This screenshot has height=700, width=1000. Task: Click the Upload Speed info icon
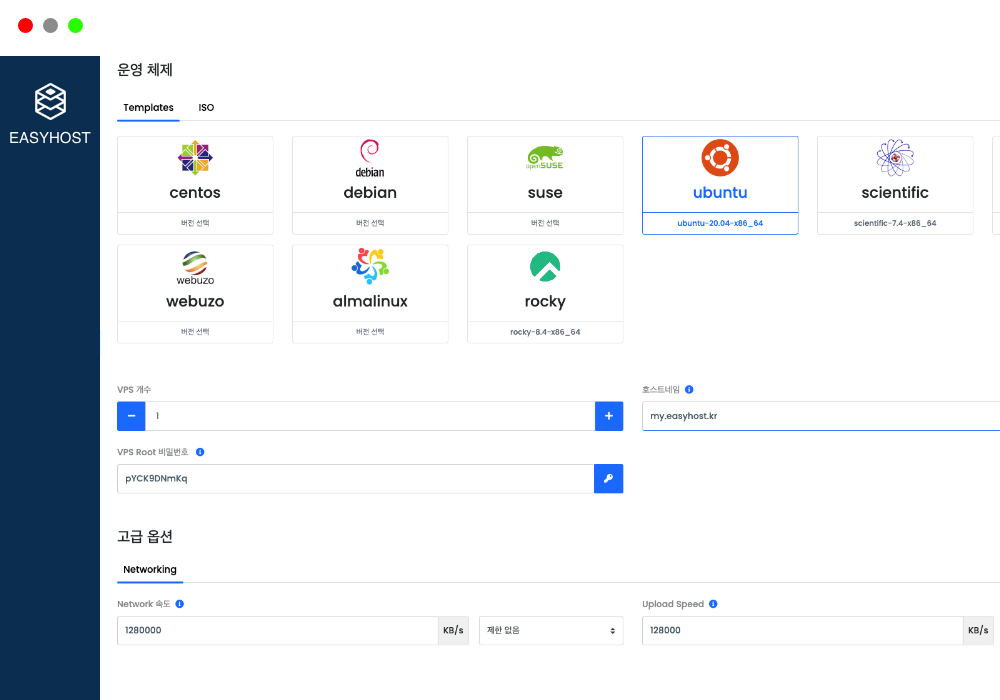[x=713, y=604]
